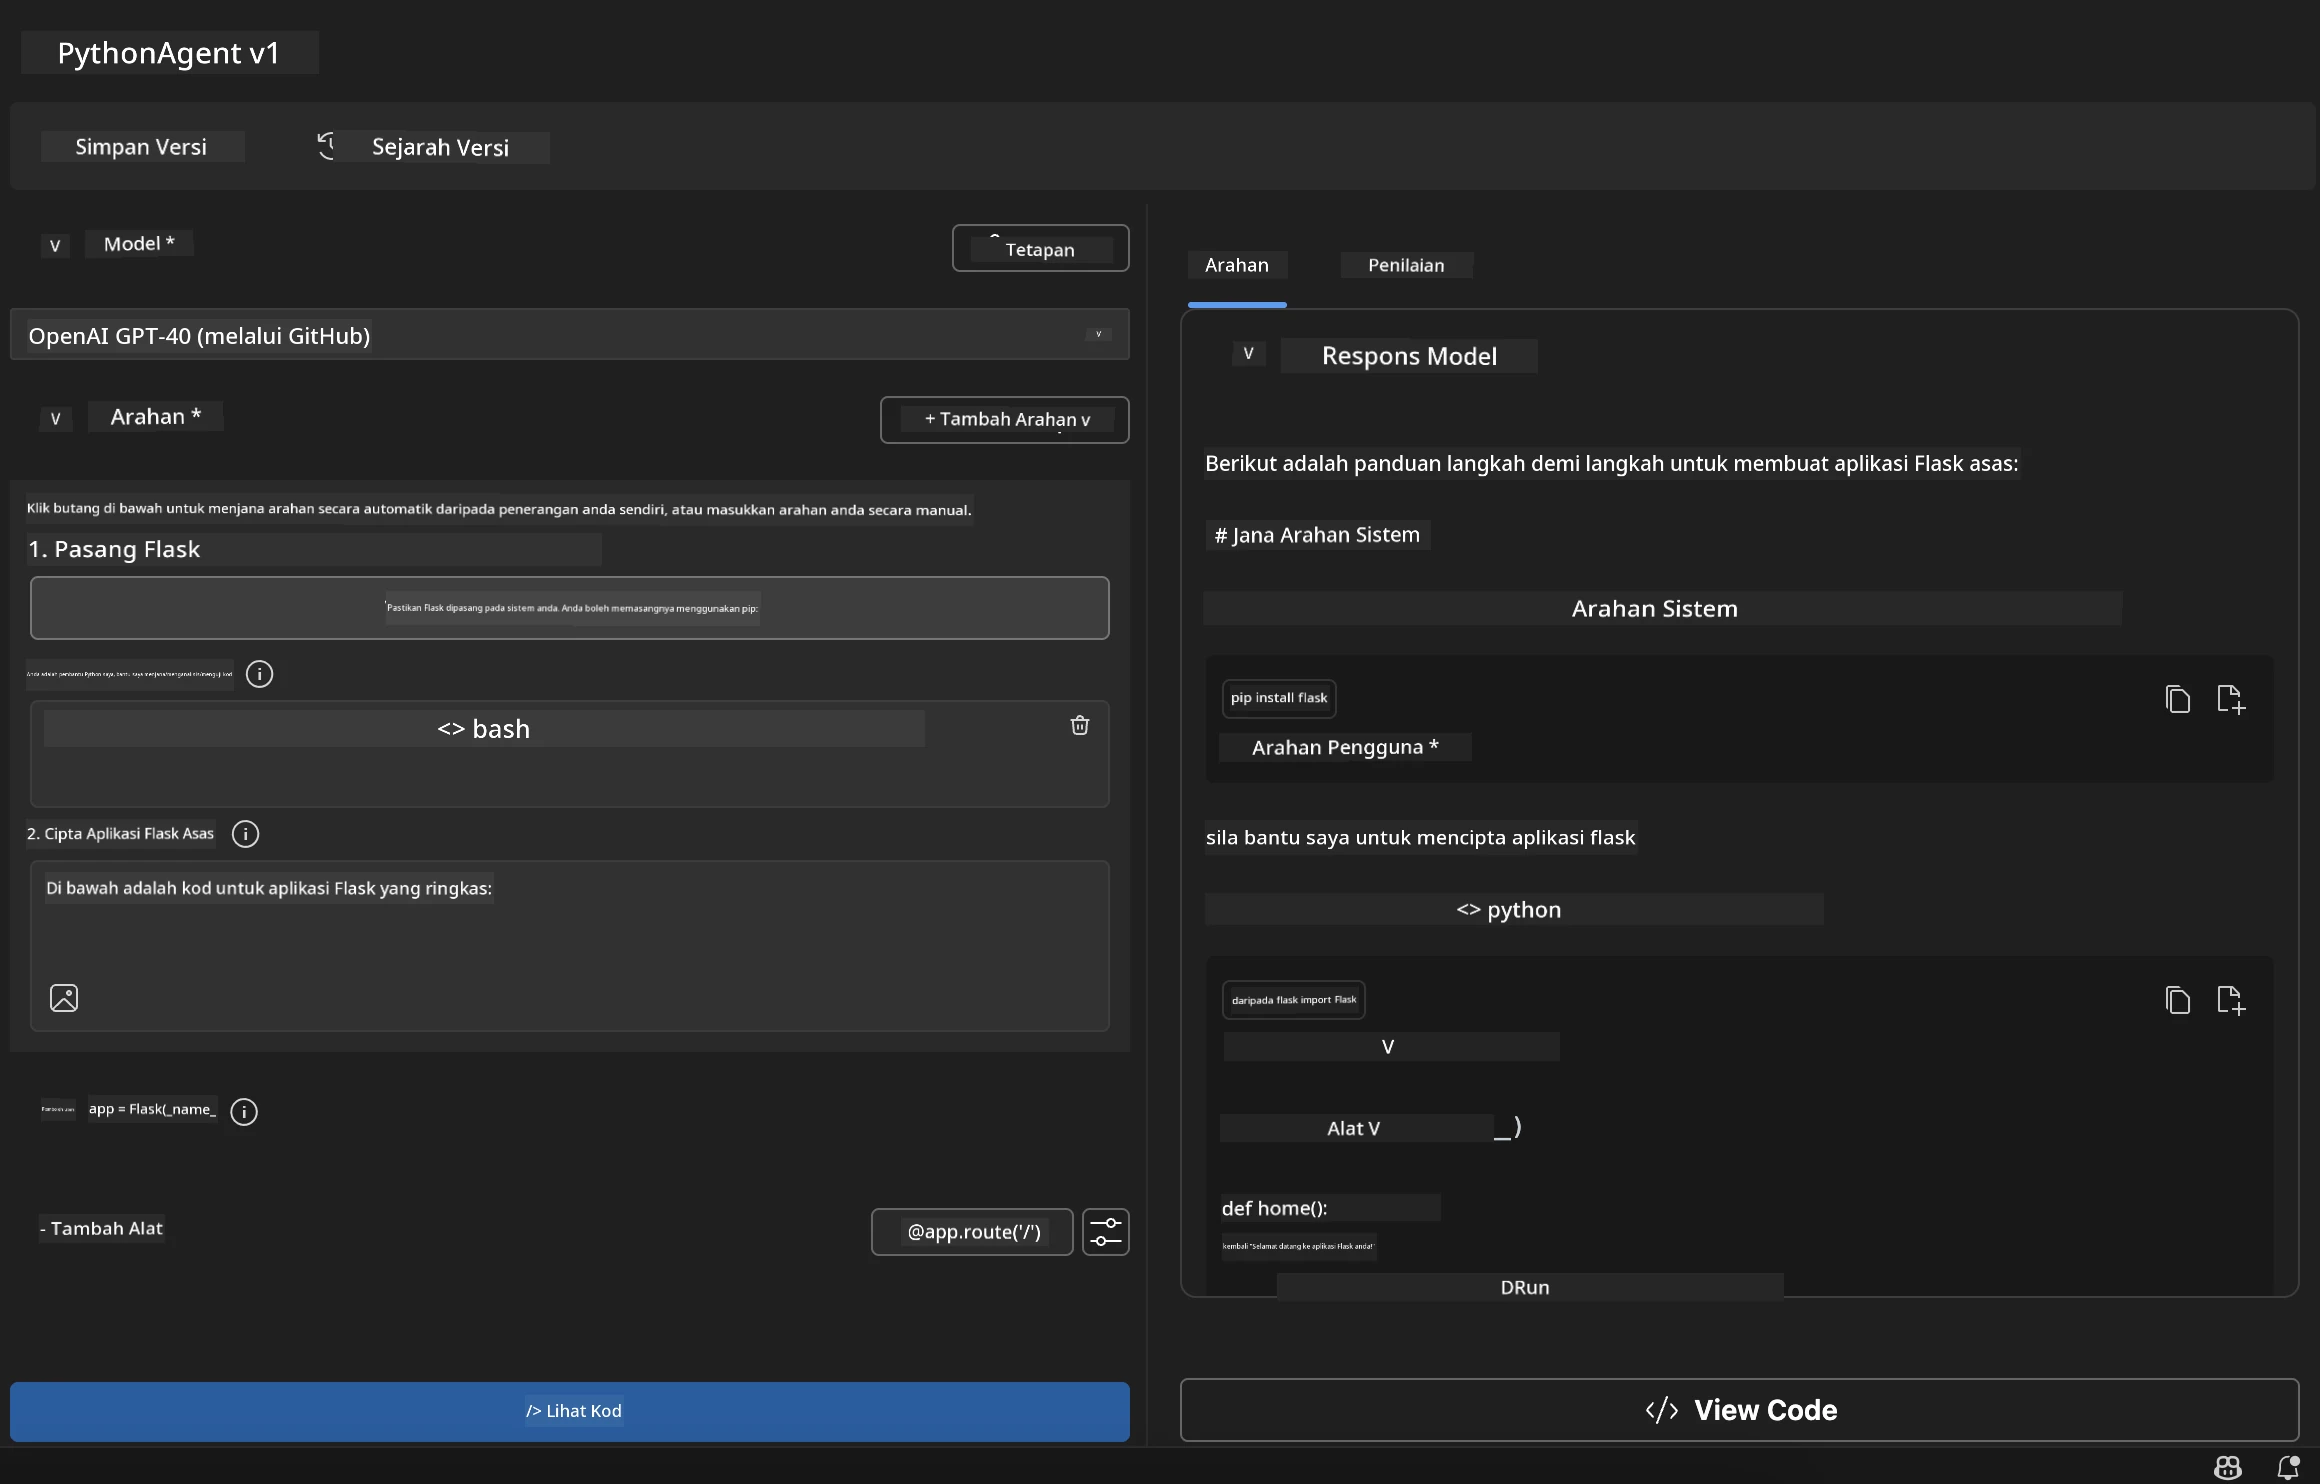The height and width of the screenshot is (1484, 2320).
Task: Click Simpan Versi button
Action: (x=141, y=146)
